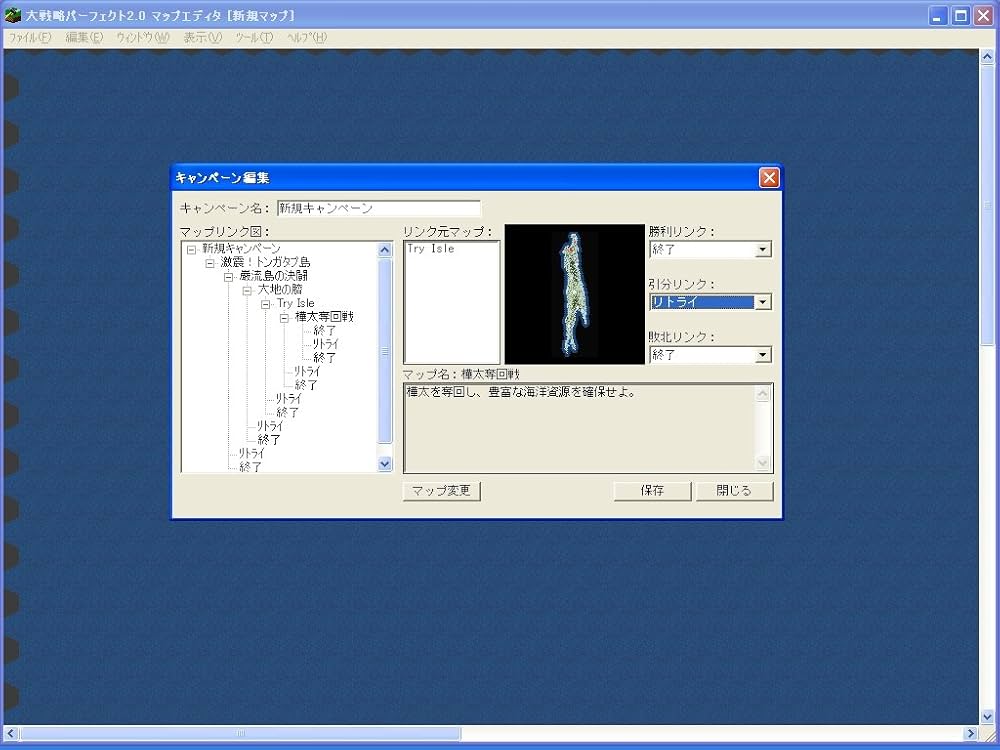Click the main window vertical scroll down arrow
1000x750 pixels.
[987, 716]
